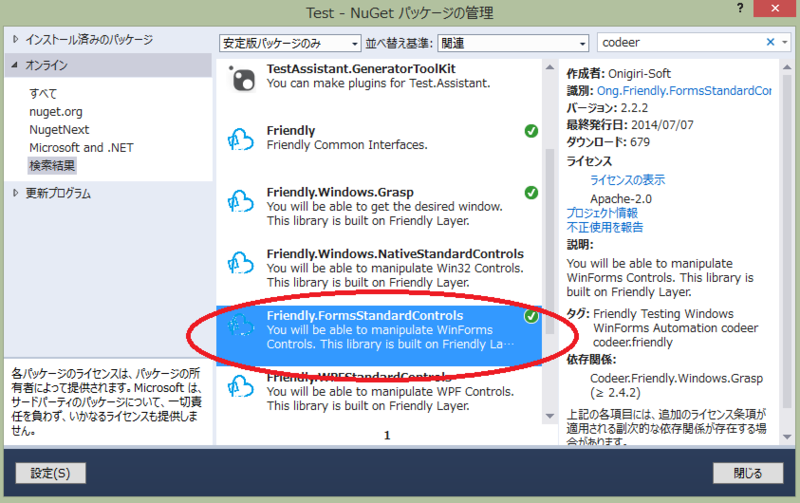Click the Apache-2.0 license text

[621, 199]
